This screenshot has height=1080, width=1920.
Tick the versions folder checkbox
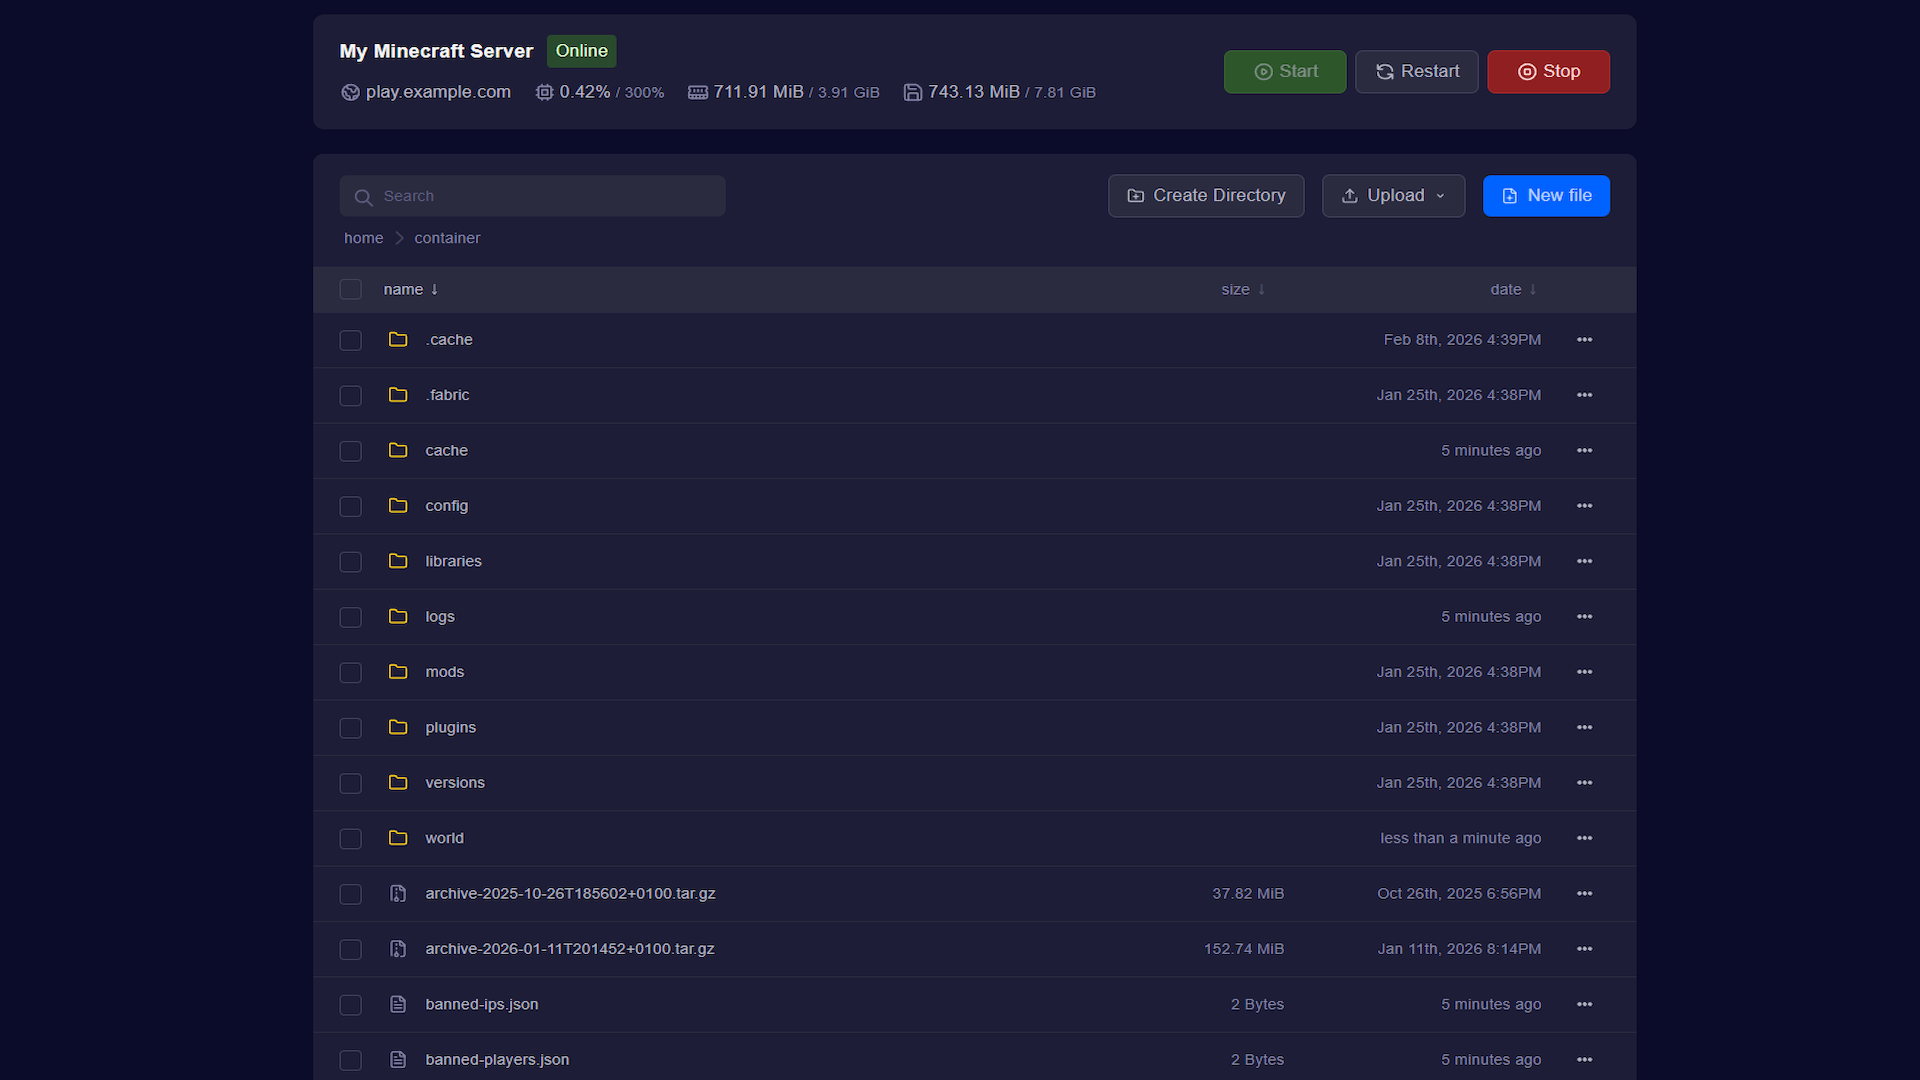350,783
